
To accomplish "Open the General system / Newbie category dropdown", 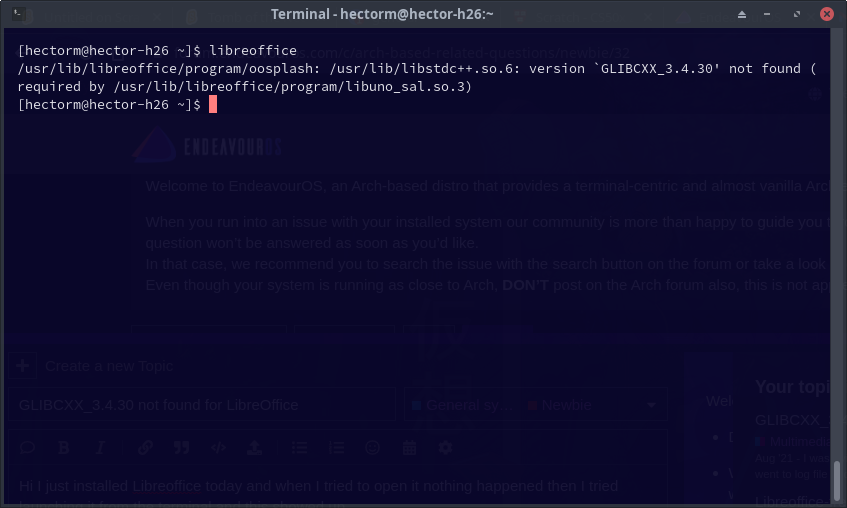I will coord(535,405).
